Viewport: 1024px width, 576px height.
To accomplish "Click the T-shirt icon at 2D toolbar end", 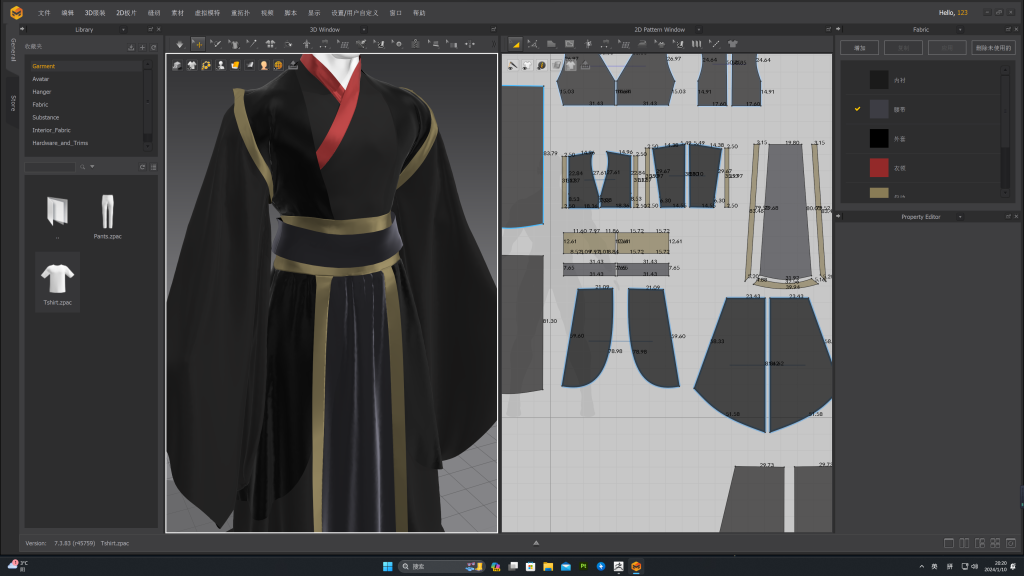I will (x=733, y=44).
